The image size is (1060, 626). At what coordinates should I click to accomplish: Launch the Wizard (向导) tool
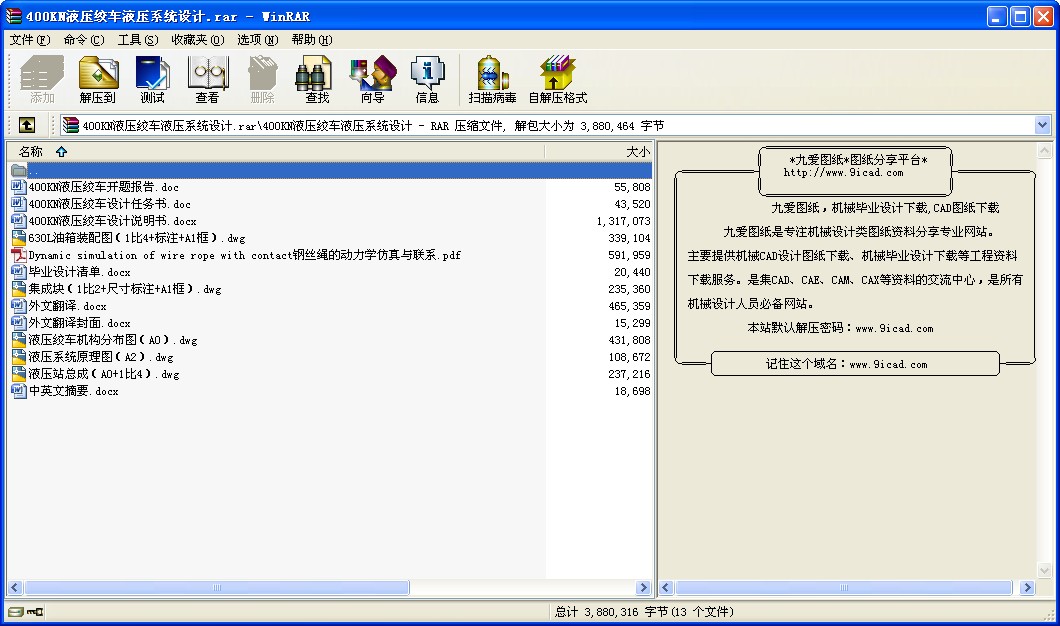pyautogui.click(x=372, y=80)
